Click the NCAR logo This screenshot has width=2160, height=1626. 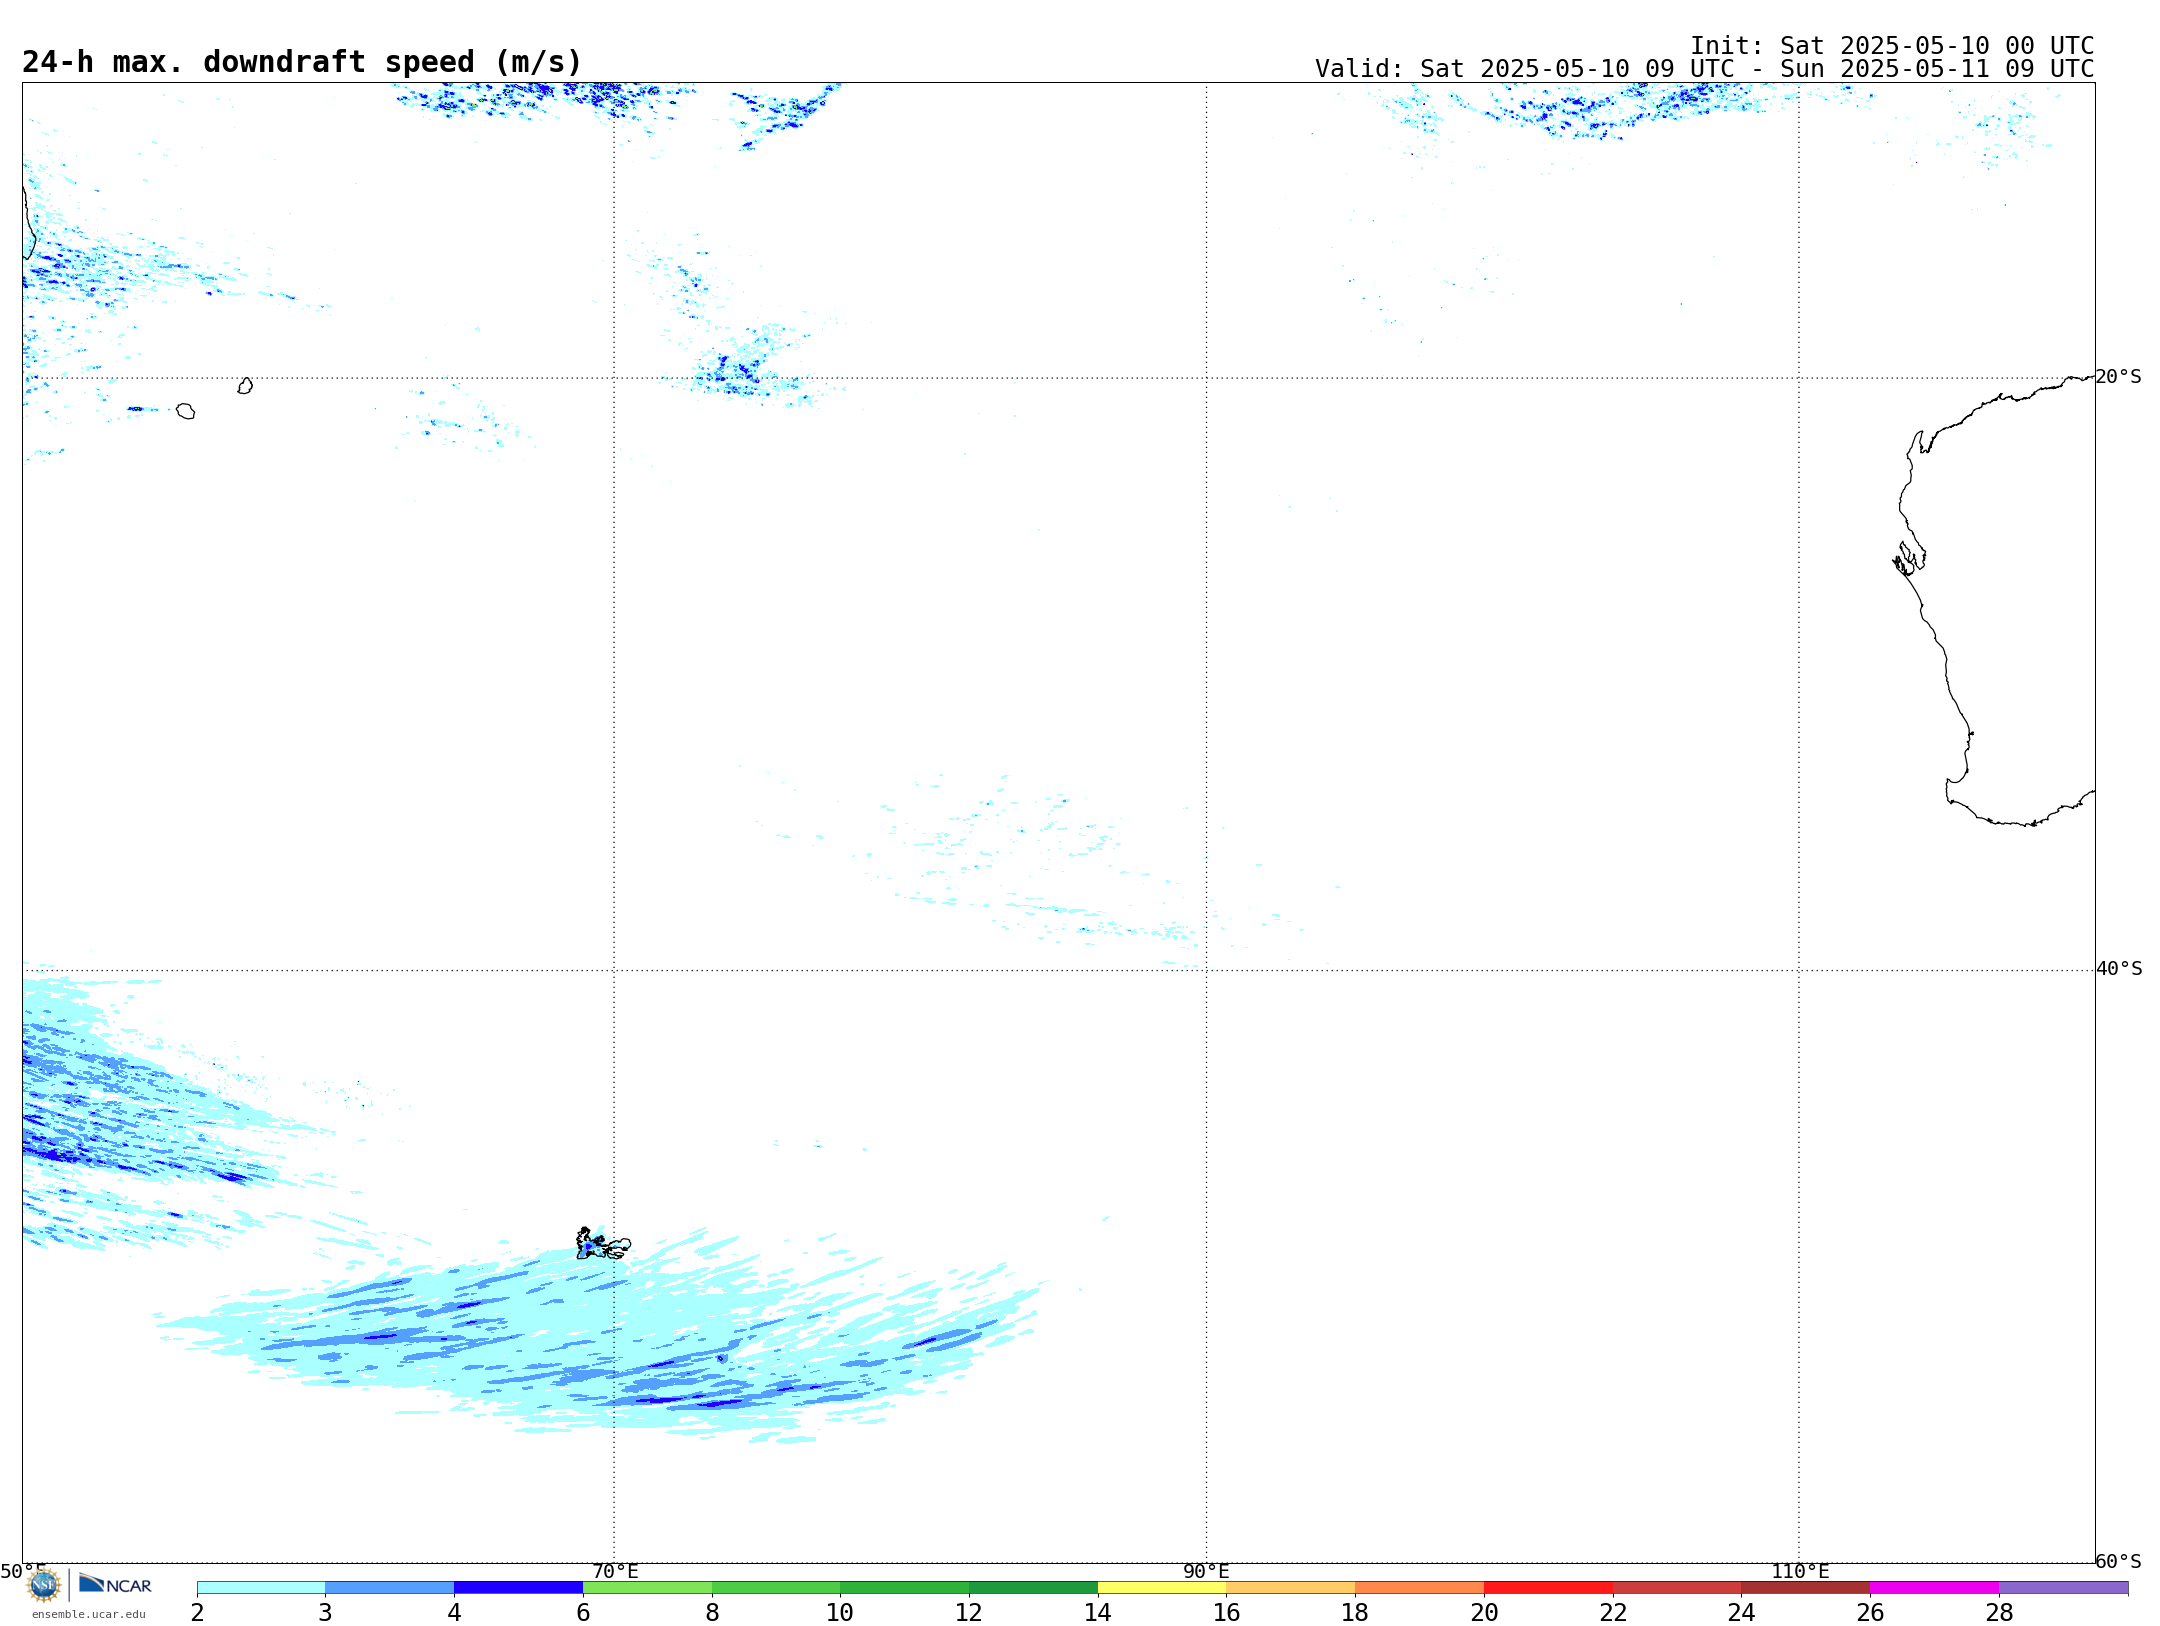coord(115,1584)
